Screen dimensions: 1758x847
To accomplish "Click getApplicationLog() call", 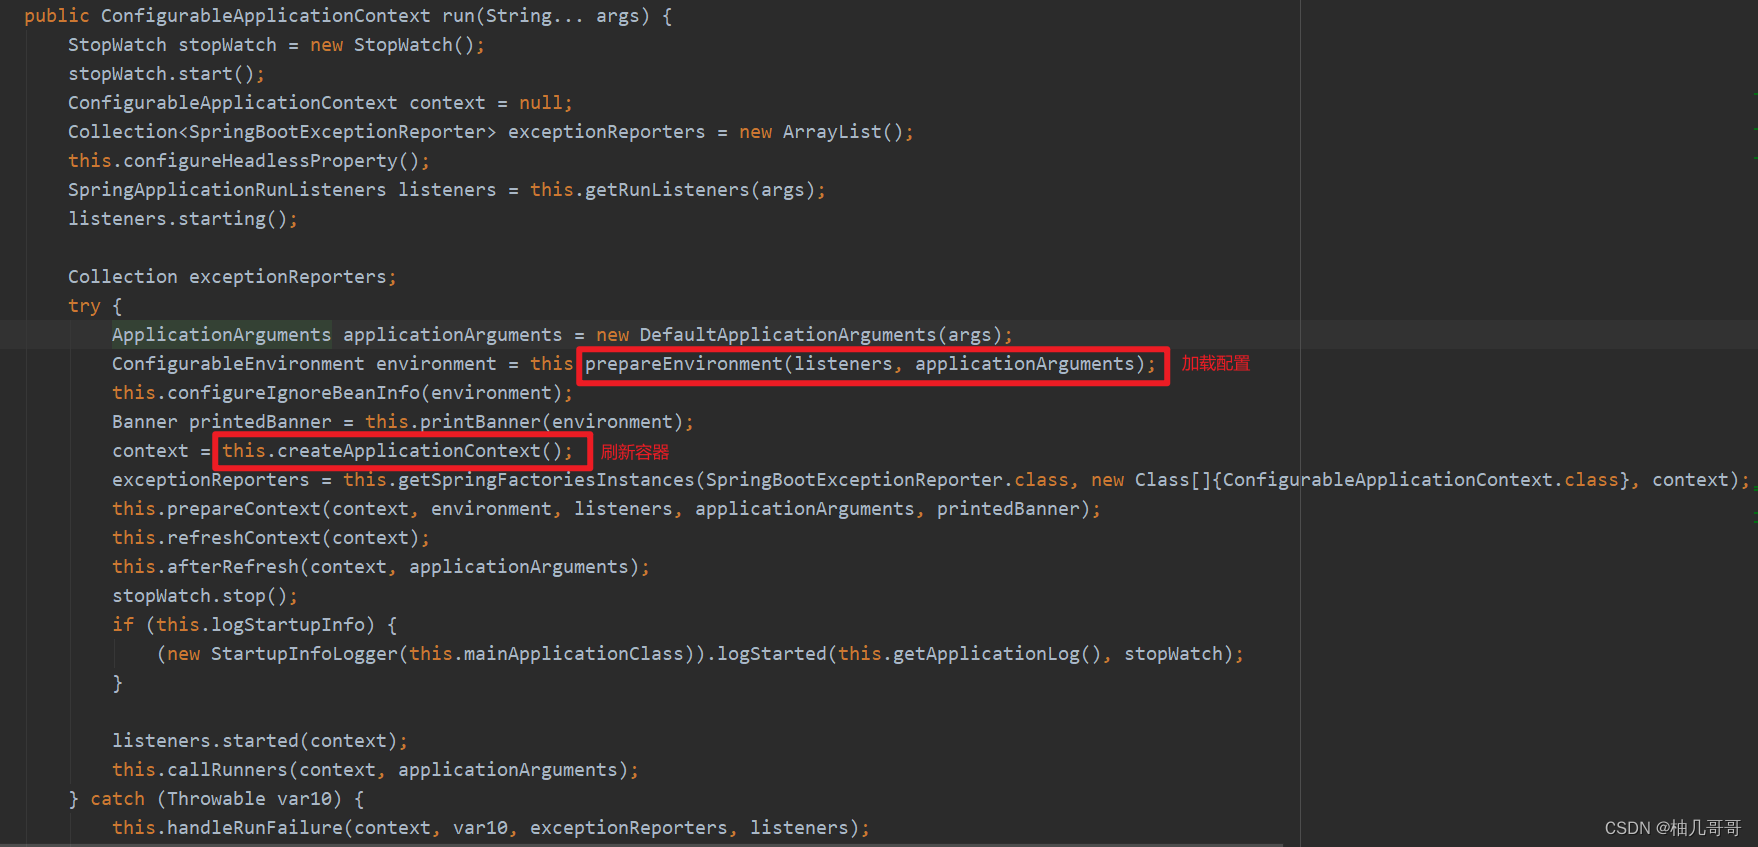I will (x=996, y=654).
